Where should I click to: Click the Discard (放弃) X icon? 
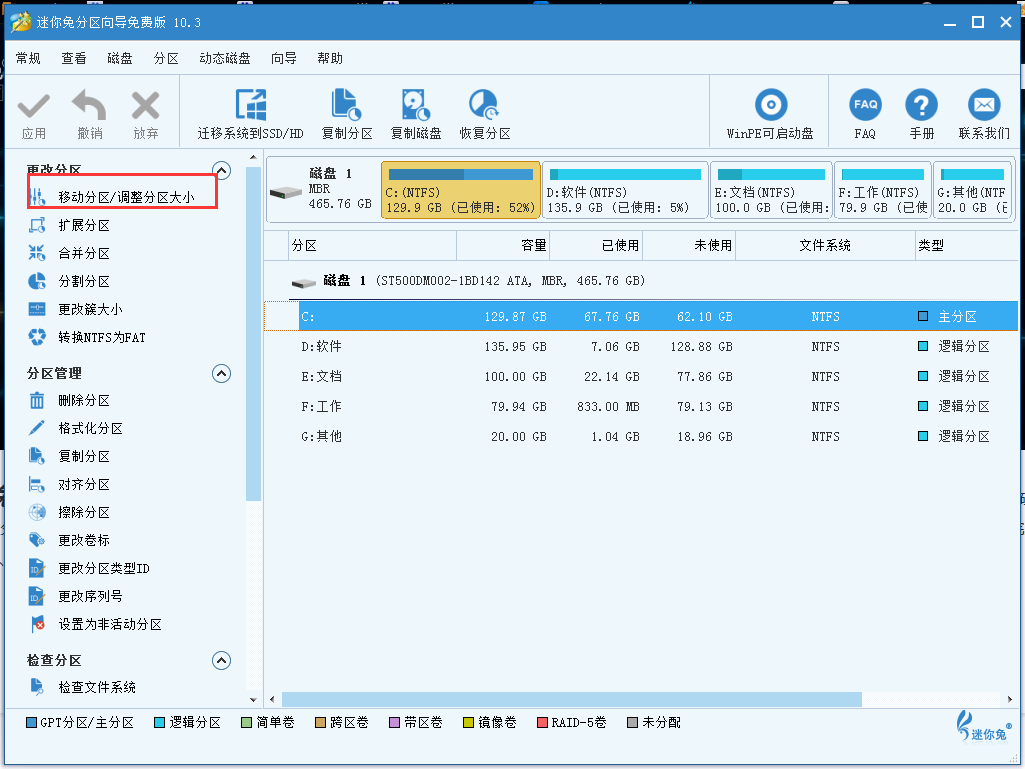[145, 106]
